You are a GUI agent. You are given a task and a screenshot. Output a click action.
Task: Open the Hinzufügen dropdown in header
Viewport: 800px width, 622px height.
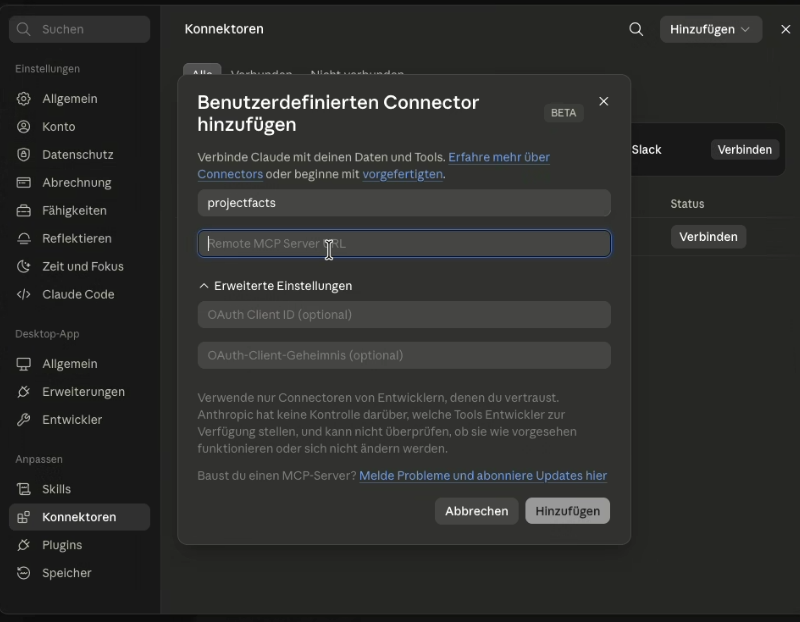point(711,29)
